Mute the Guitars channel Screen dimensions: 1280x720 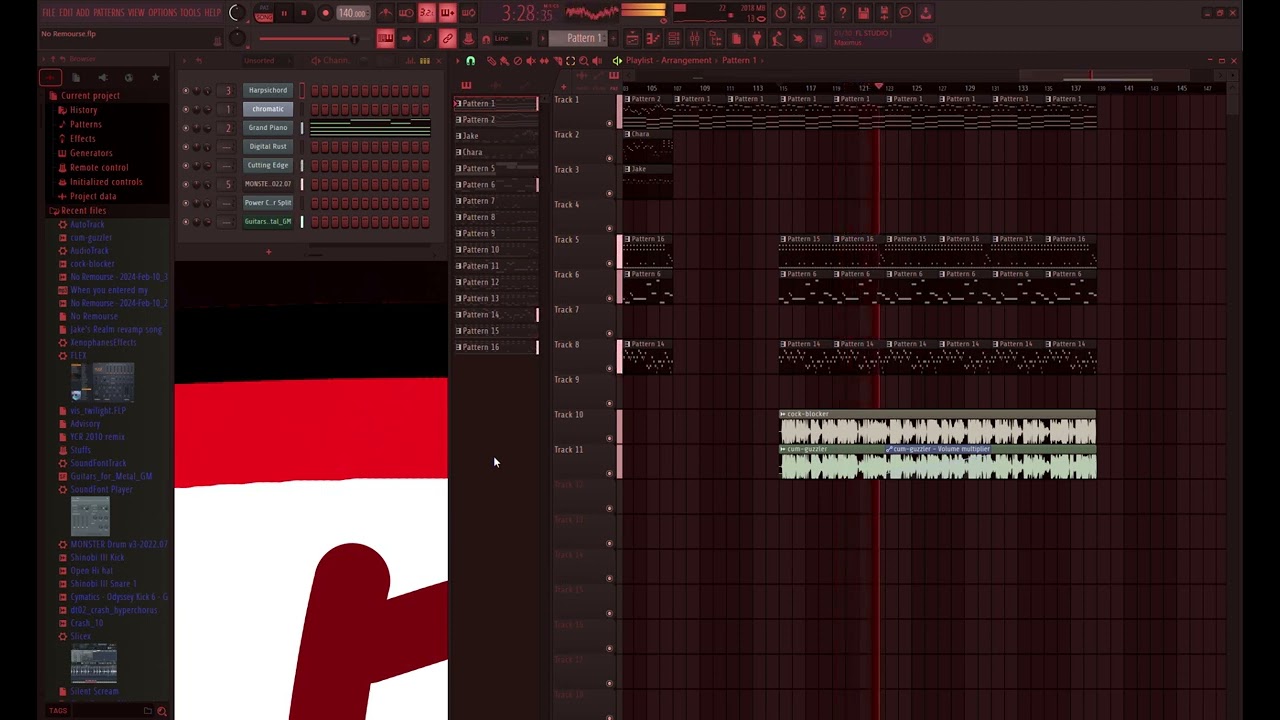185,221
